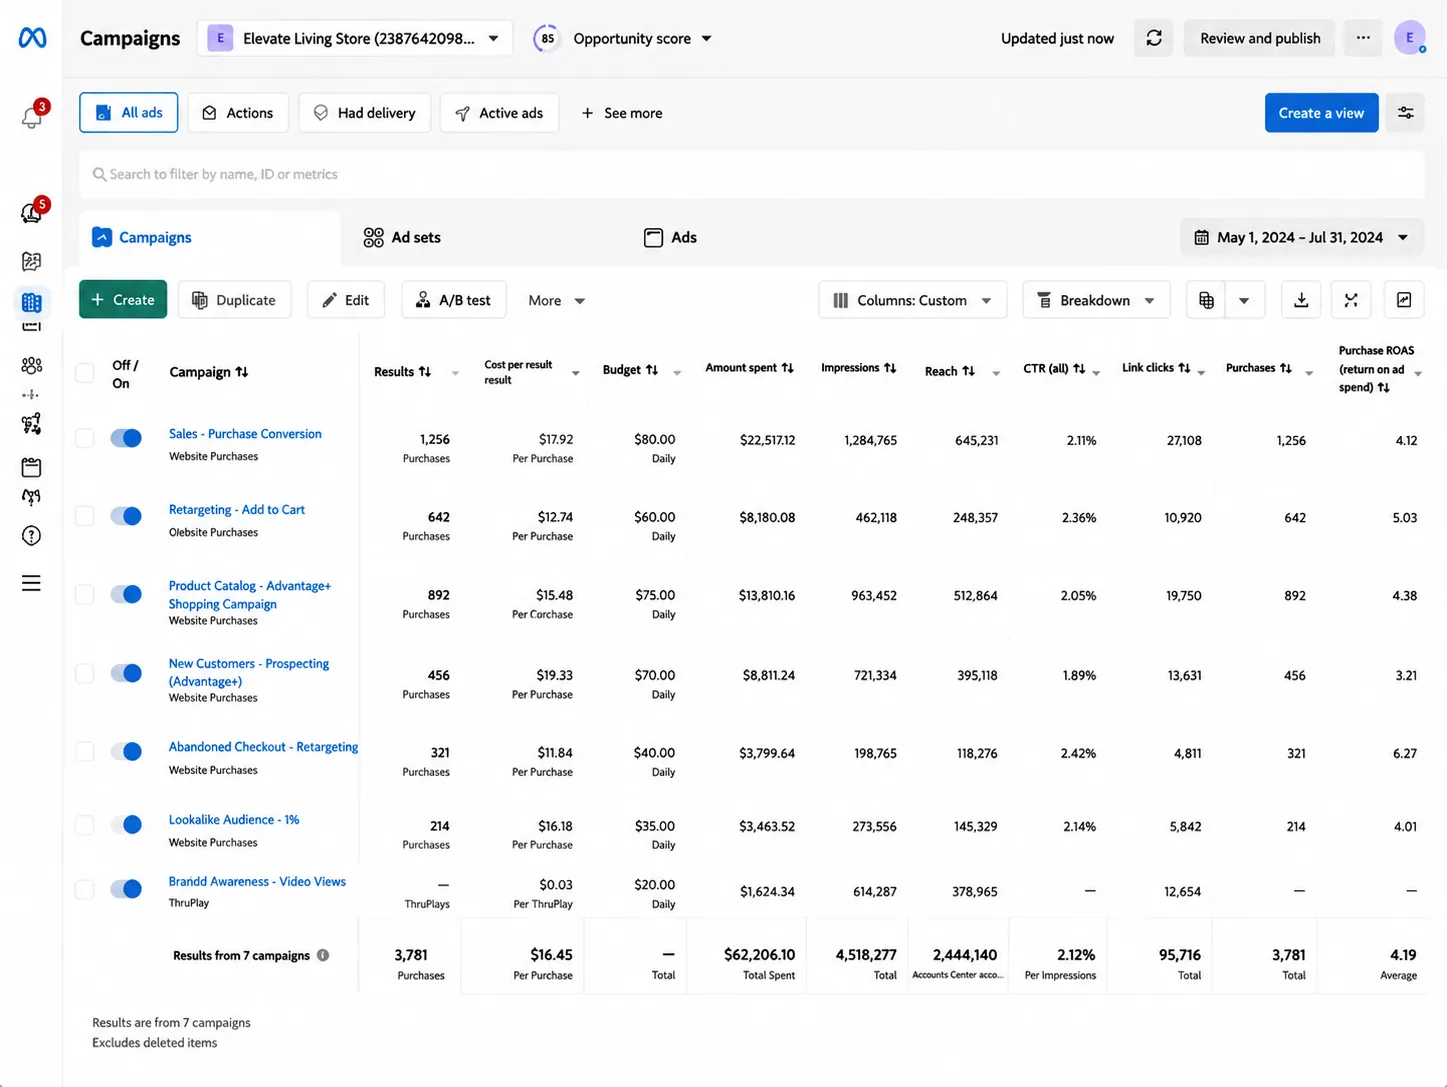The width and height of the screenshot is (1447, 1087).
Task: Open Brand Awareness - Video Views campaign link
Action: click(x=257, y=882)
